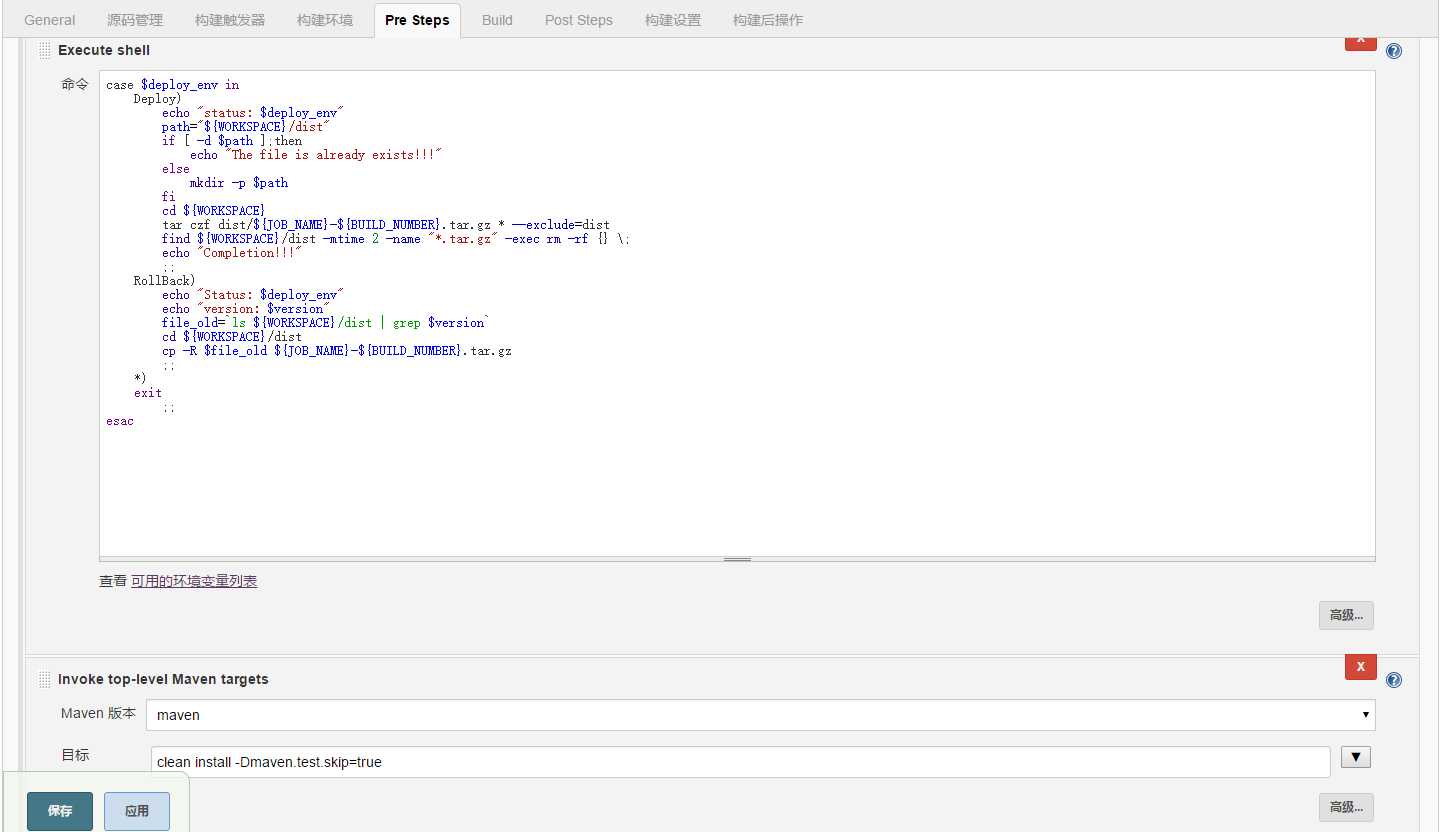Screen dimensions: 1443x832
Task: Click inside the shell command textarea
Action: point(737,313)
